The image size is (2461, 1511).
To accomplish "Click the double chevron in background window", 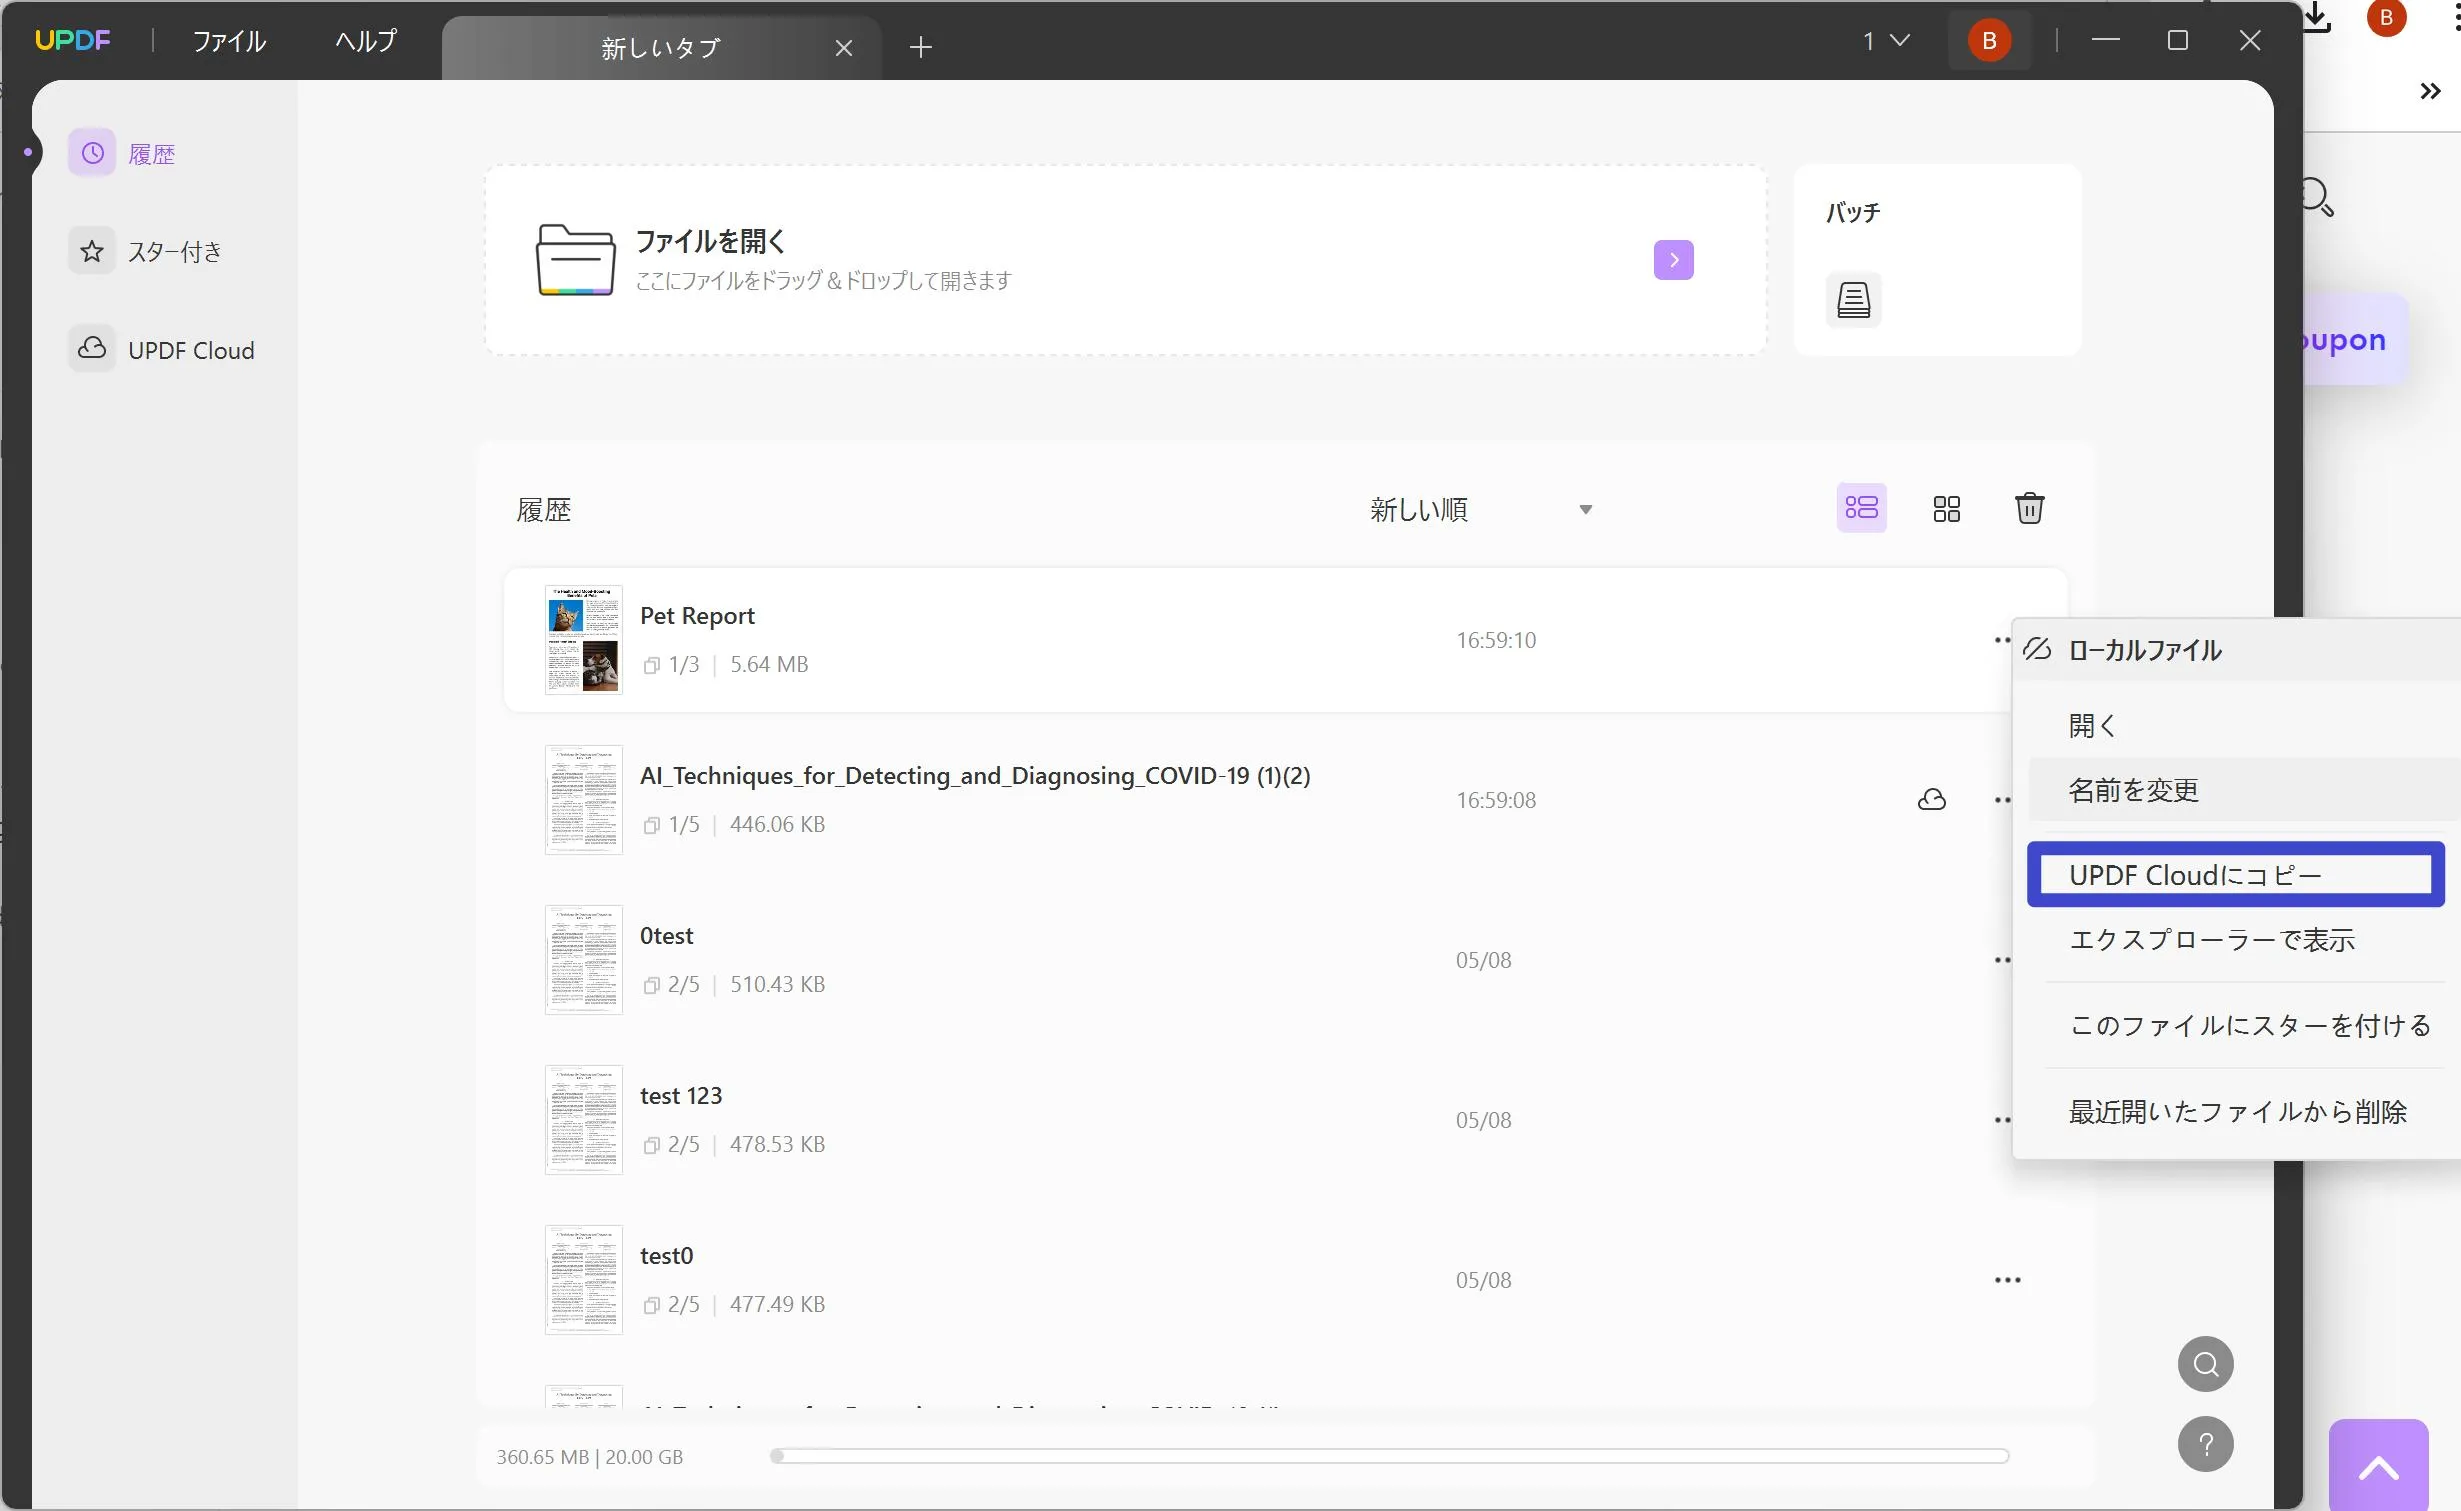I will point(2430,91).
